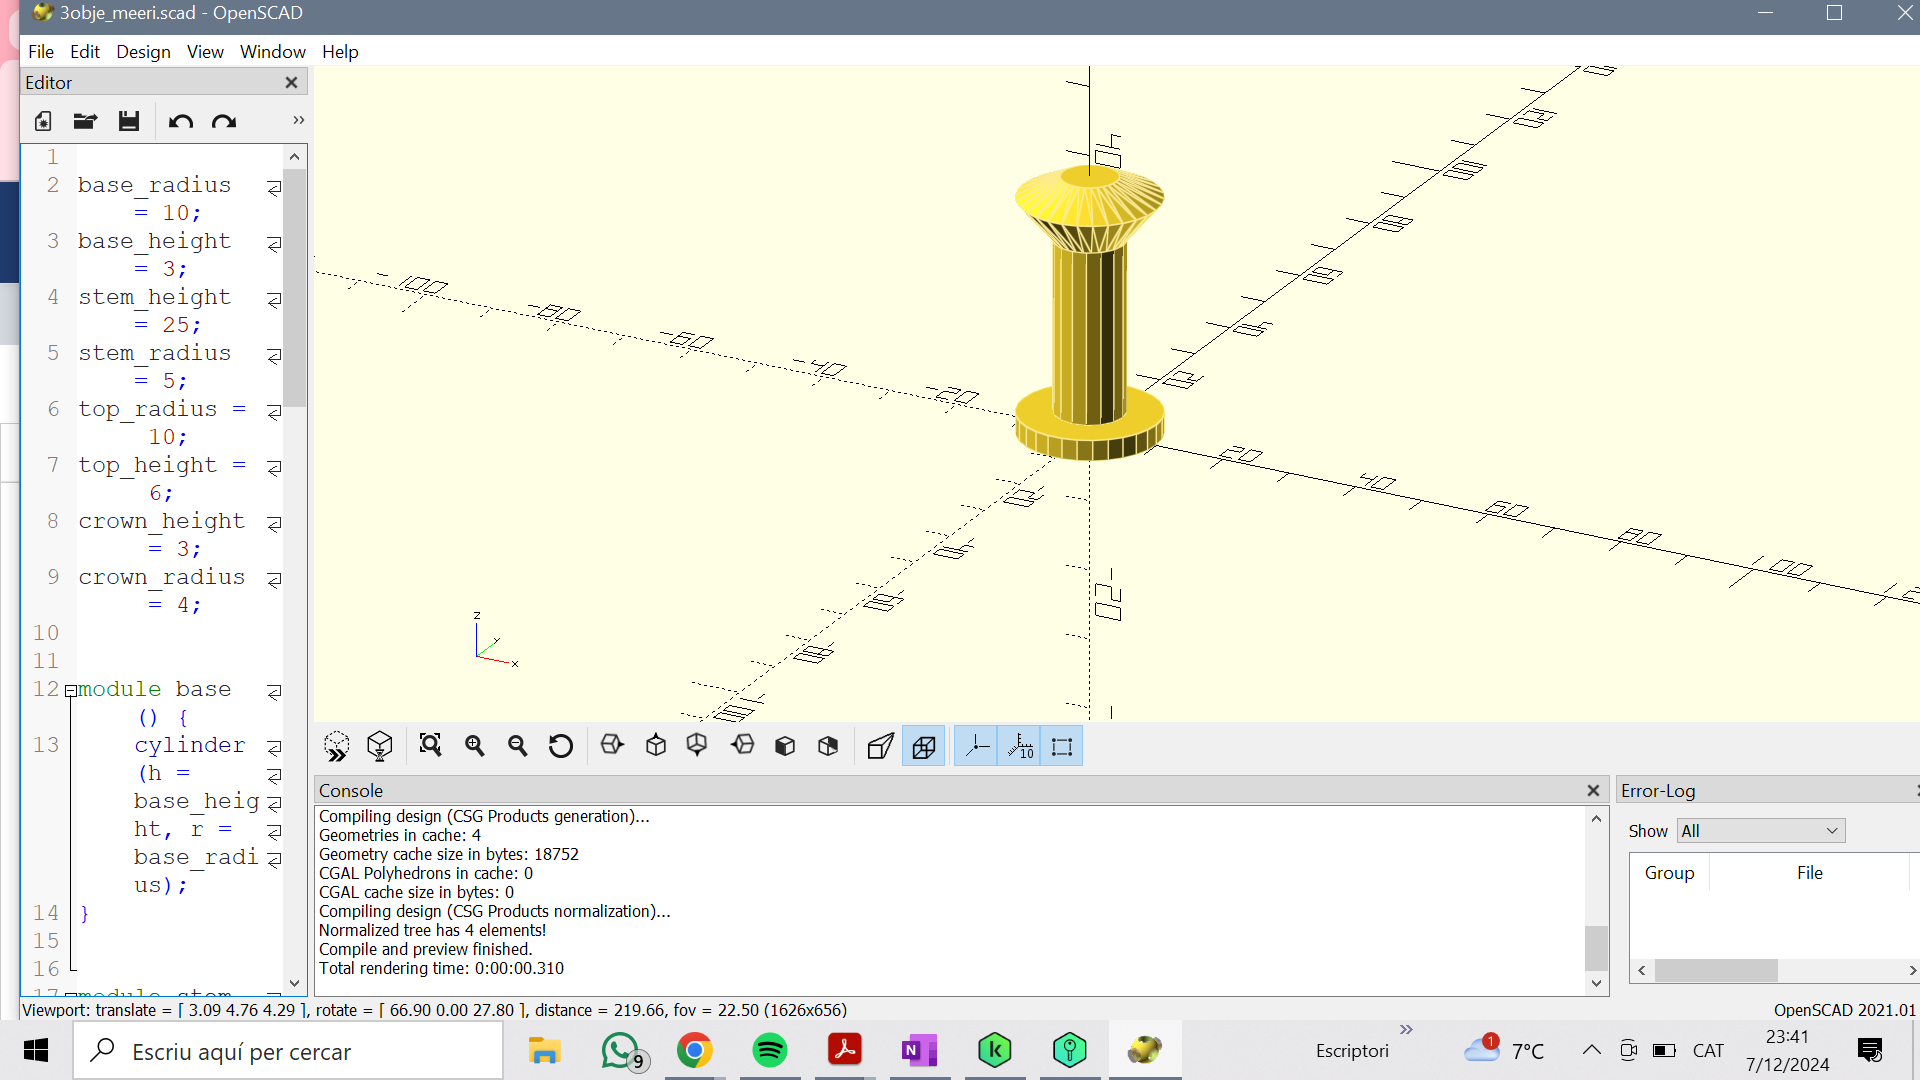Open the Windows Start menu
This screenshot has width=1920, height=1080.
[36, 1050]
